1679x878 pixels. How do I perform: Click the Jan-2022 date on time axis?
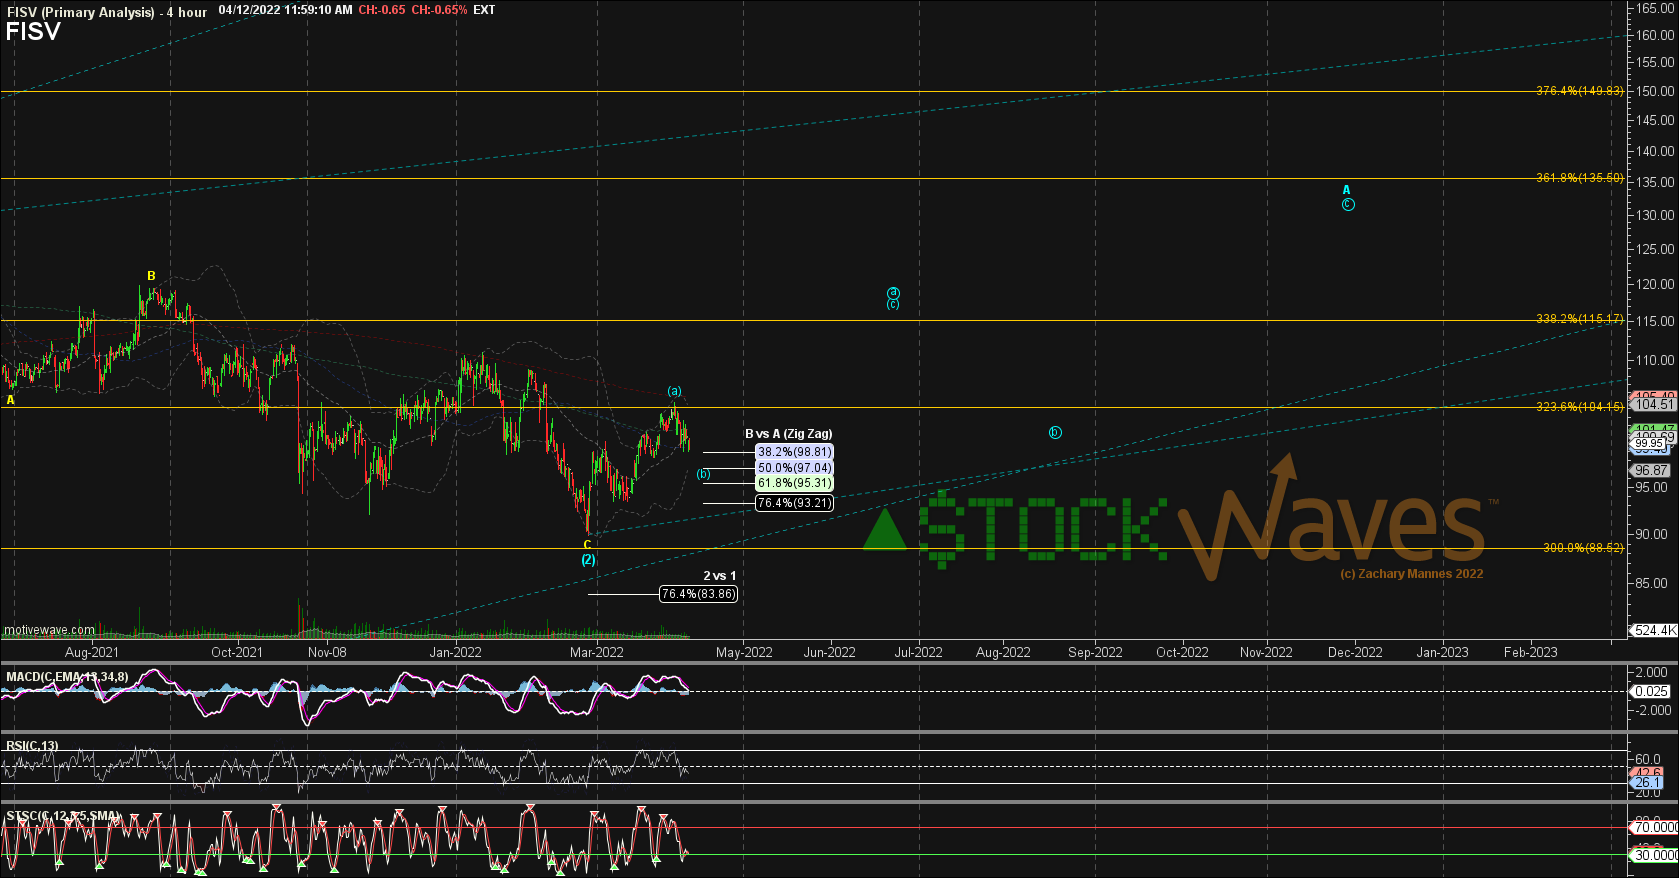click(x=455, y=652)
